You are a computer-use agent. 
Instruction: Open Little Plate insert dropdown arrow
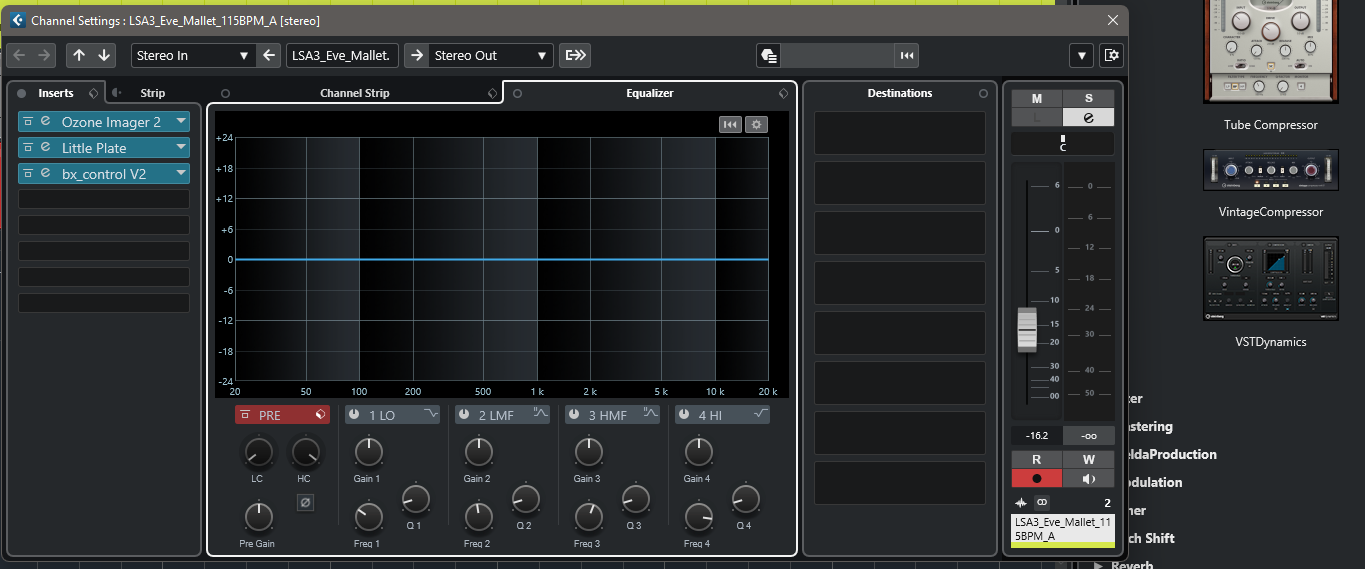[x=181, y=147]
